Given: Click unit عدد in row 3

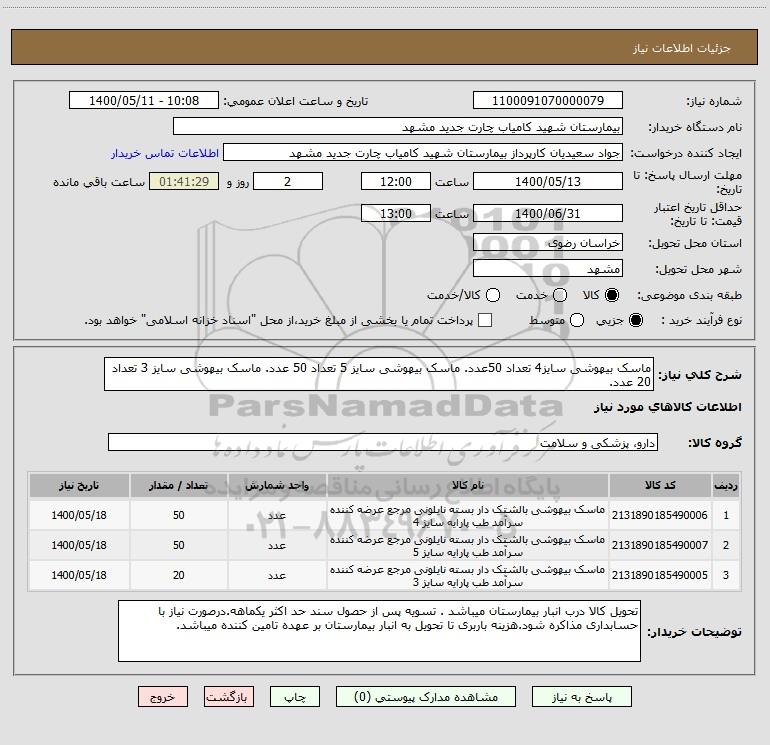Looking at the screenshot, I should [x=277, y=575].
